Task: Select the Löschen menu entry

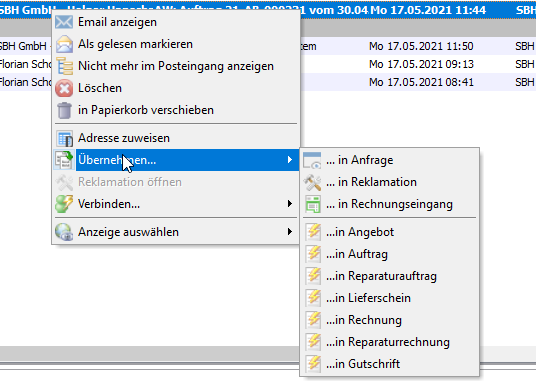Action: pyautogui.click(x=176, y=88)
